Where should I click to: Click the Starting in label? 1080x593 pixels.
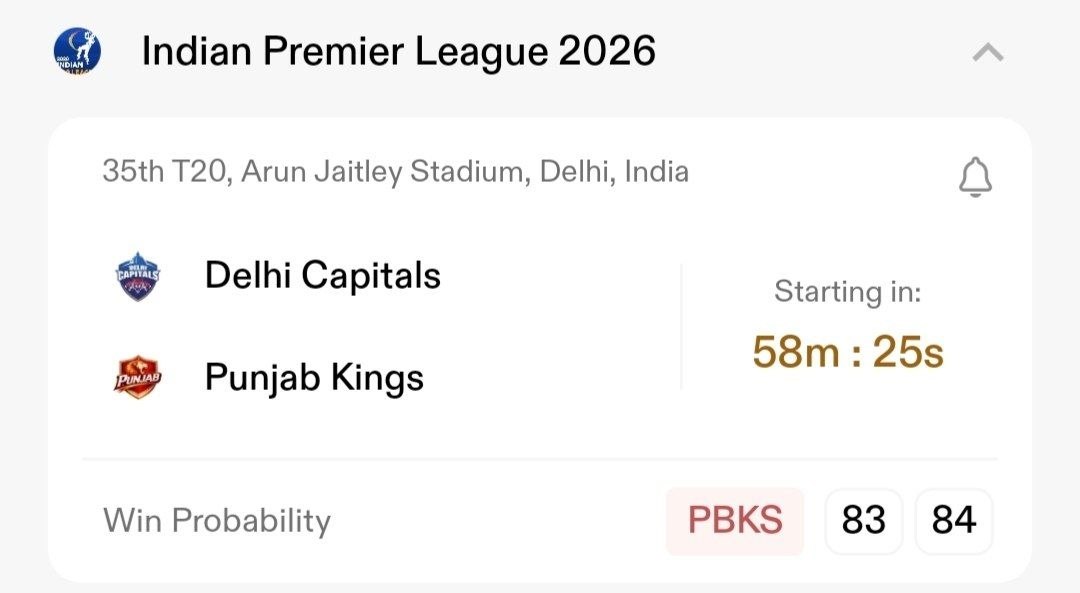coord(848,292)
